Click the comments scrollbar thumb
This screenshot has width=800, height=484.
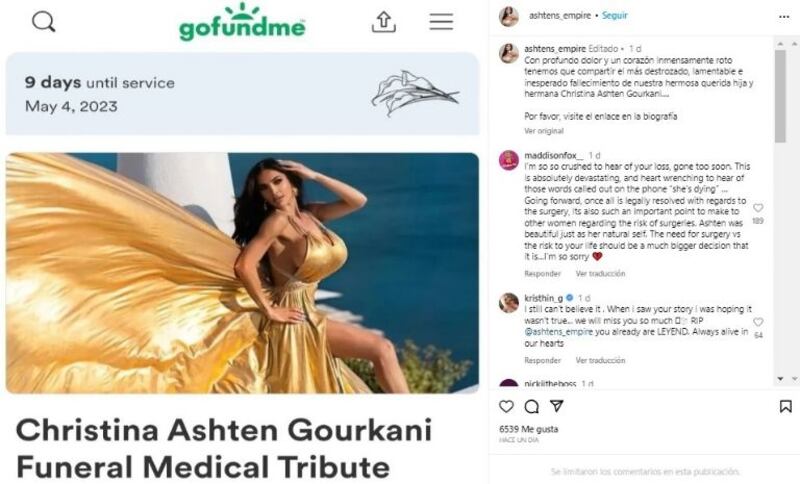780,96
